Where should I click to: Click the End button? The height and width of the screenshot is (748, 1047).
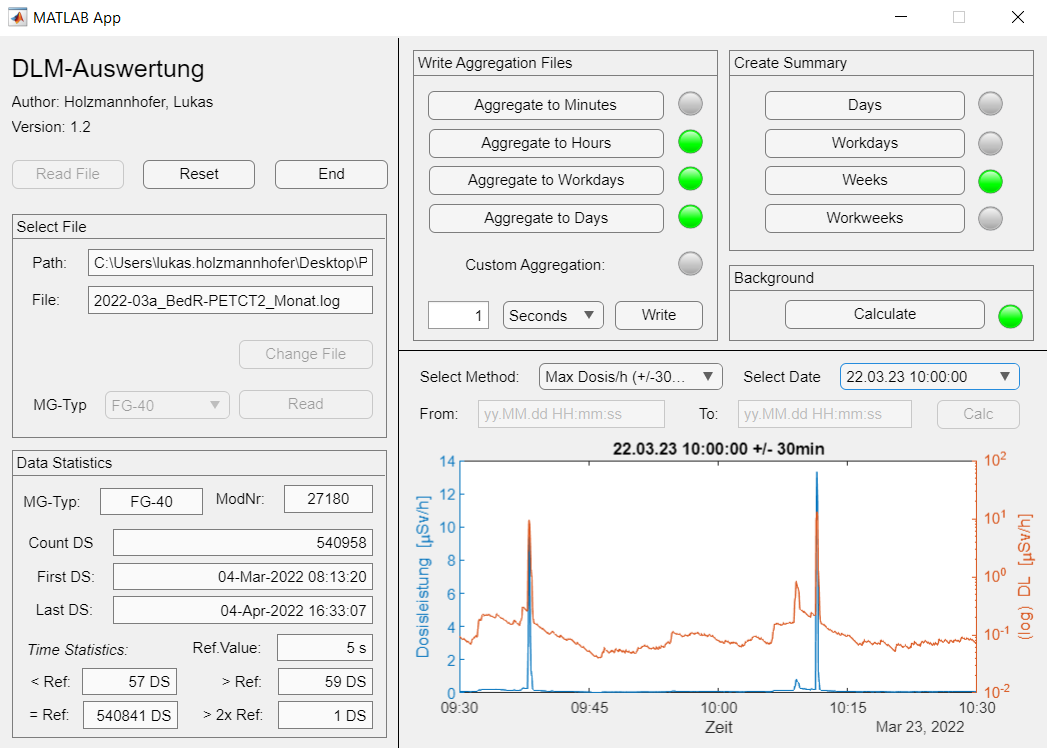pos(331,174)
